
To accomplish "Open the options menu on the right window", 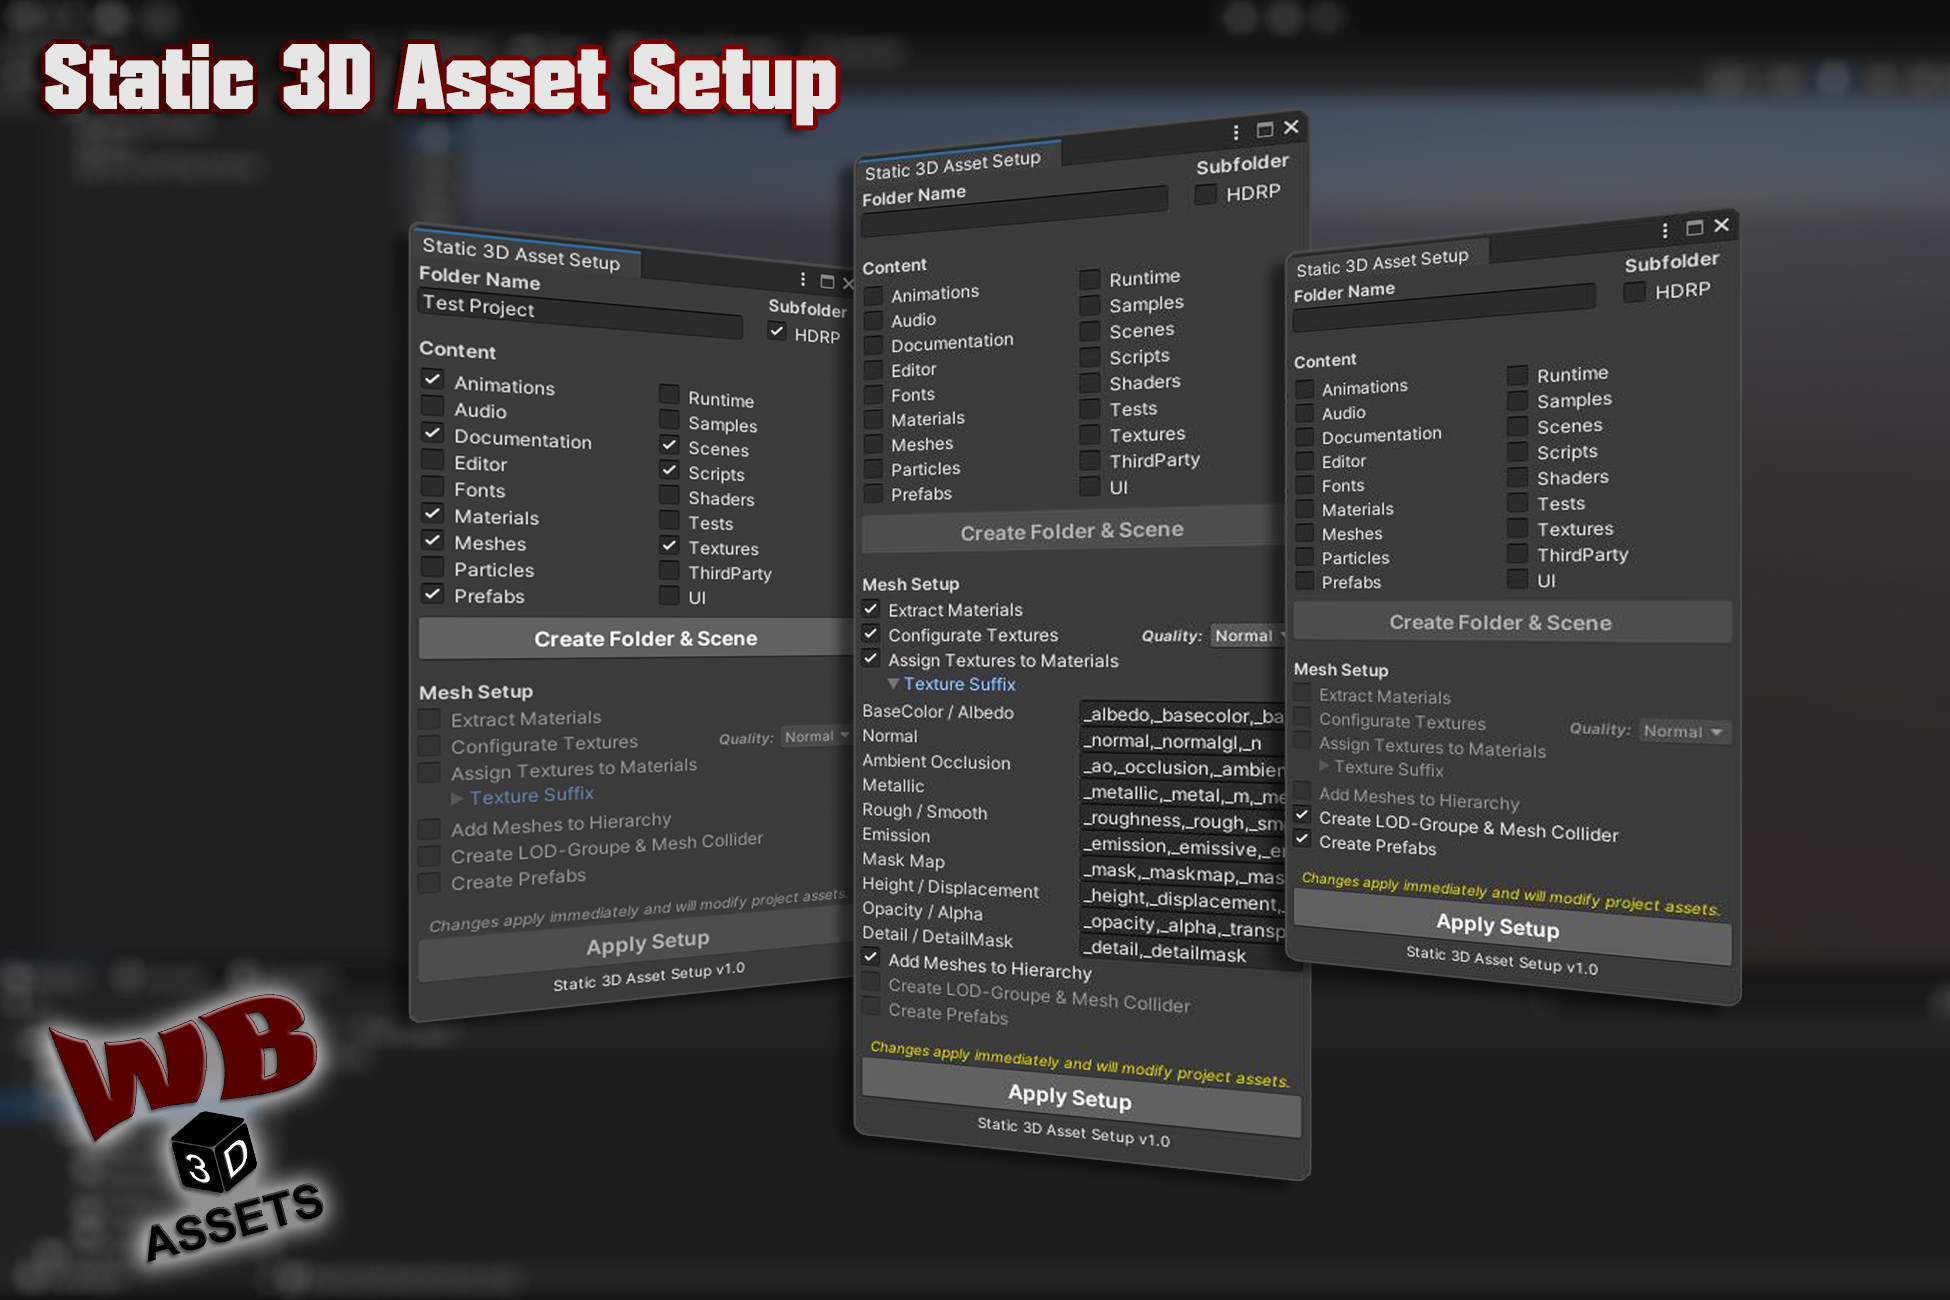I will pos(1663,228).
